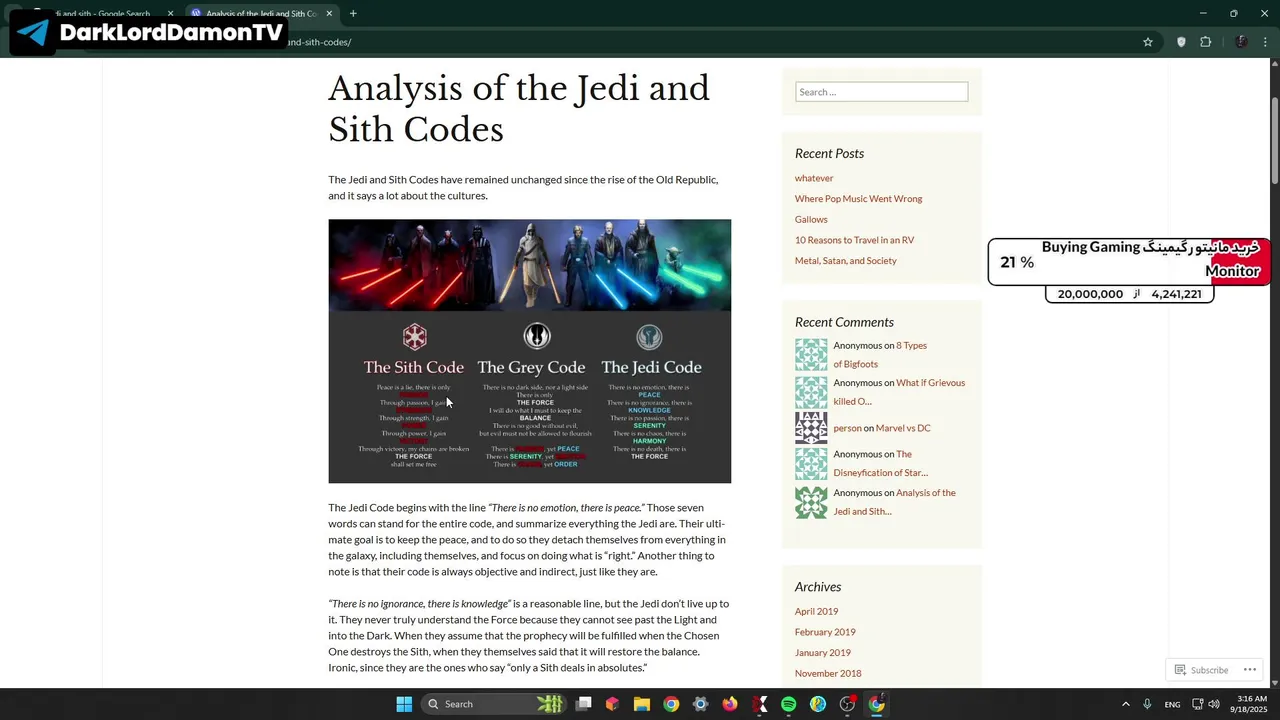This screenshot has width=1280, height=720.
Task: Switch to the Analysis of the Jedi tab
Action: pyautogui.click(x=260, y=14)
